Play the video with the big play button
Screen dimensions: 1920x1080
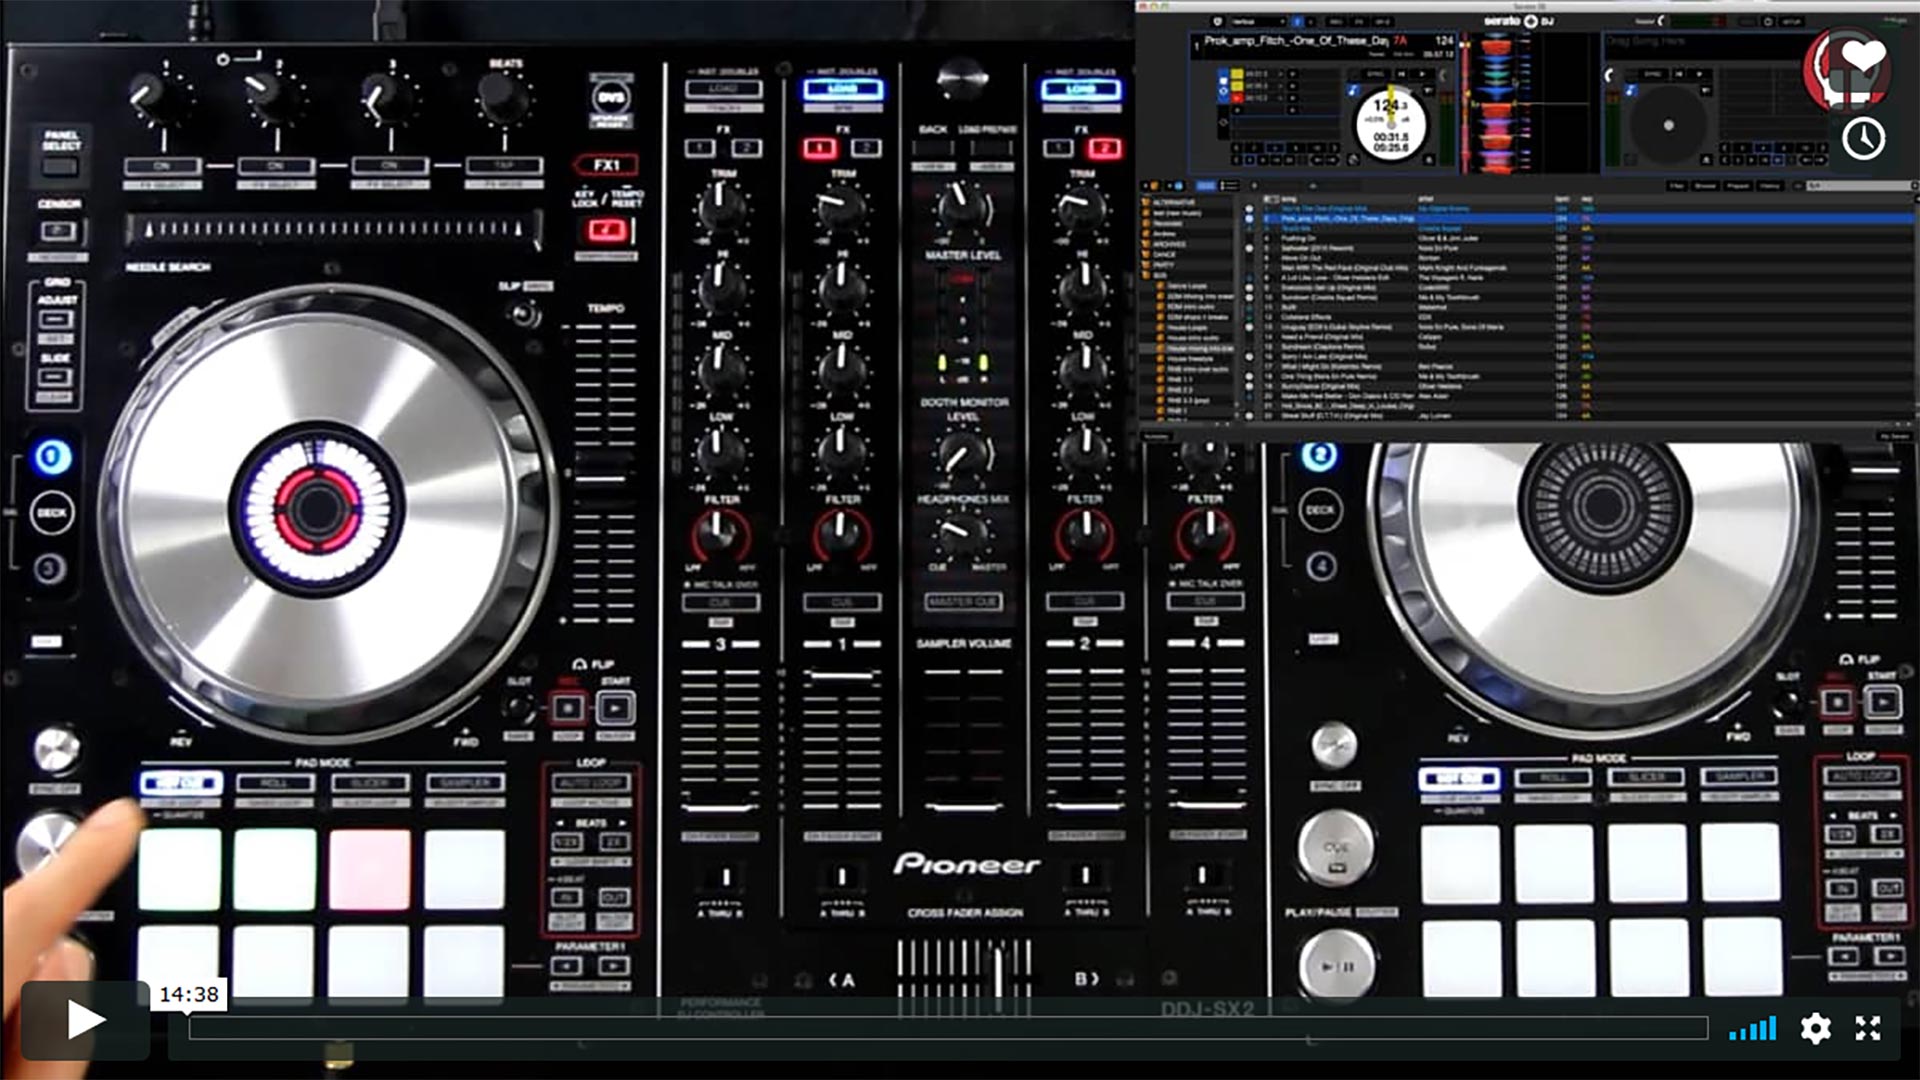coord(86,1020)
